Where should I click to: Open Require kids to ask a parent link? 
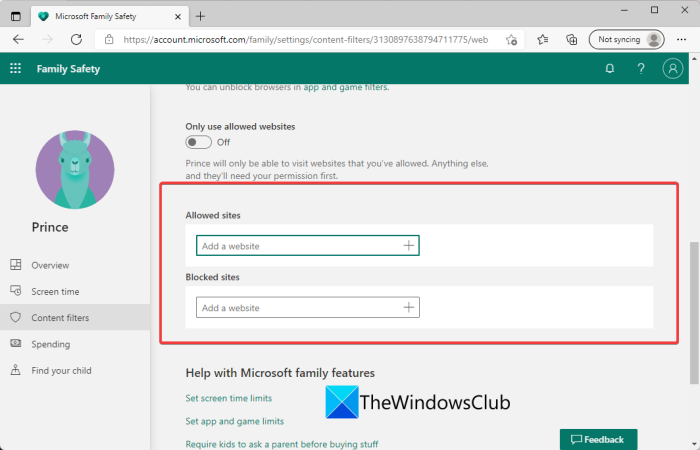click(282, 444)
